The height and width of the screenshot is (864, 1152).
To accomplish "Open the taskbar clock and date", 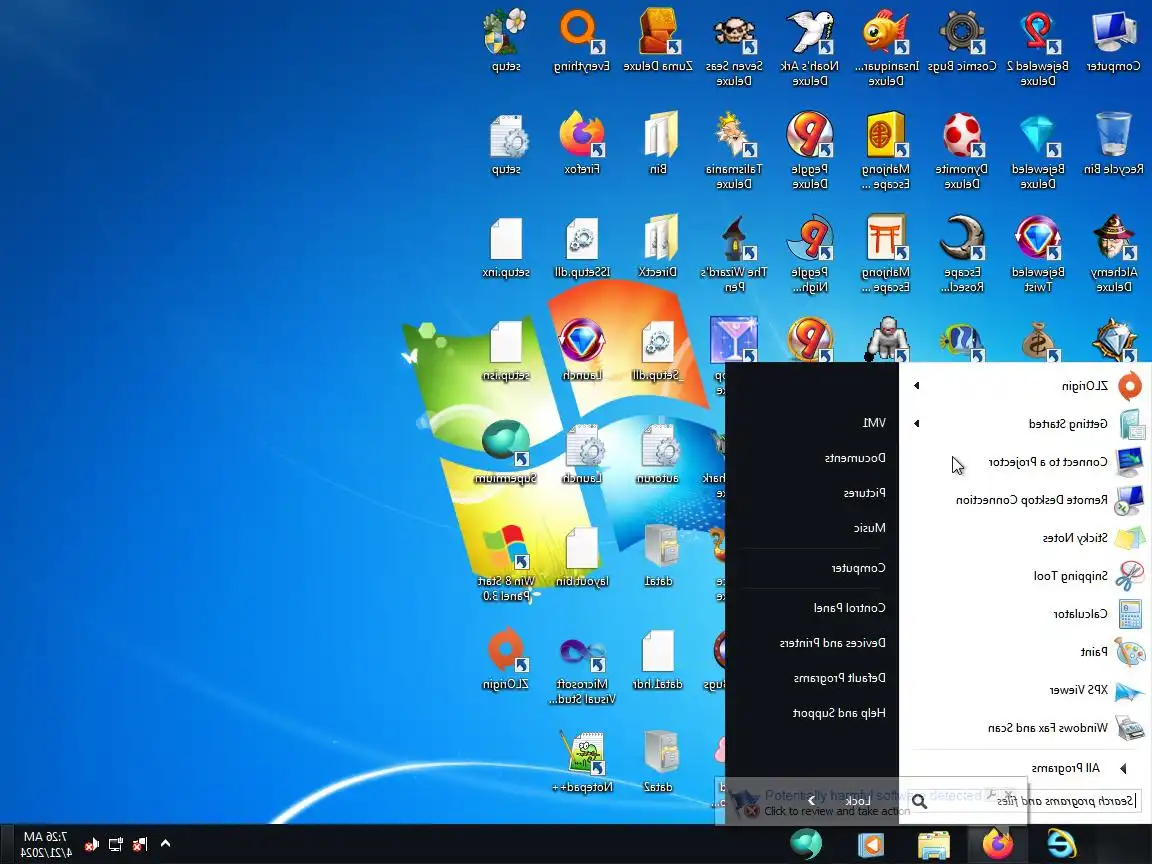I will tap(46, 844).
